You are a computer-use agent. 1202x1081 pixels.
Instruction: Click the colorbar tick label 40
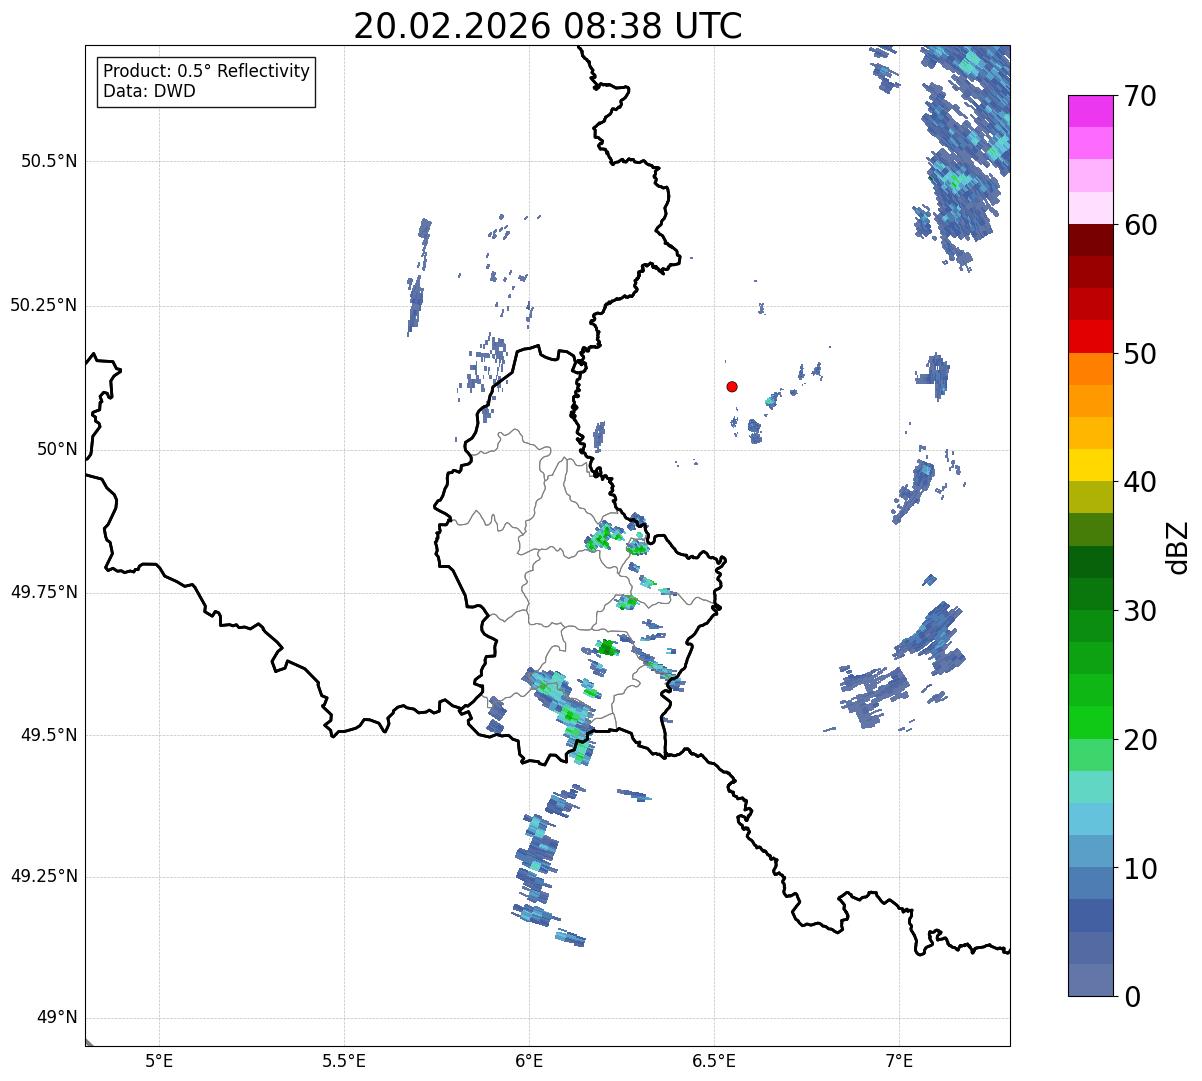click(1140, 482)
